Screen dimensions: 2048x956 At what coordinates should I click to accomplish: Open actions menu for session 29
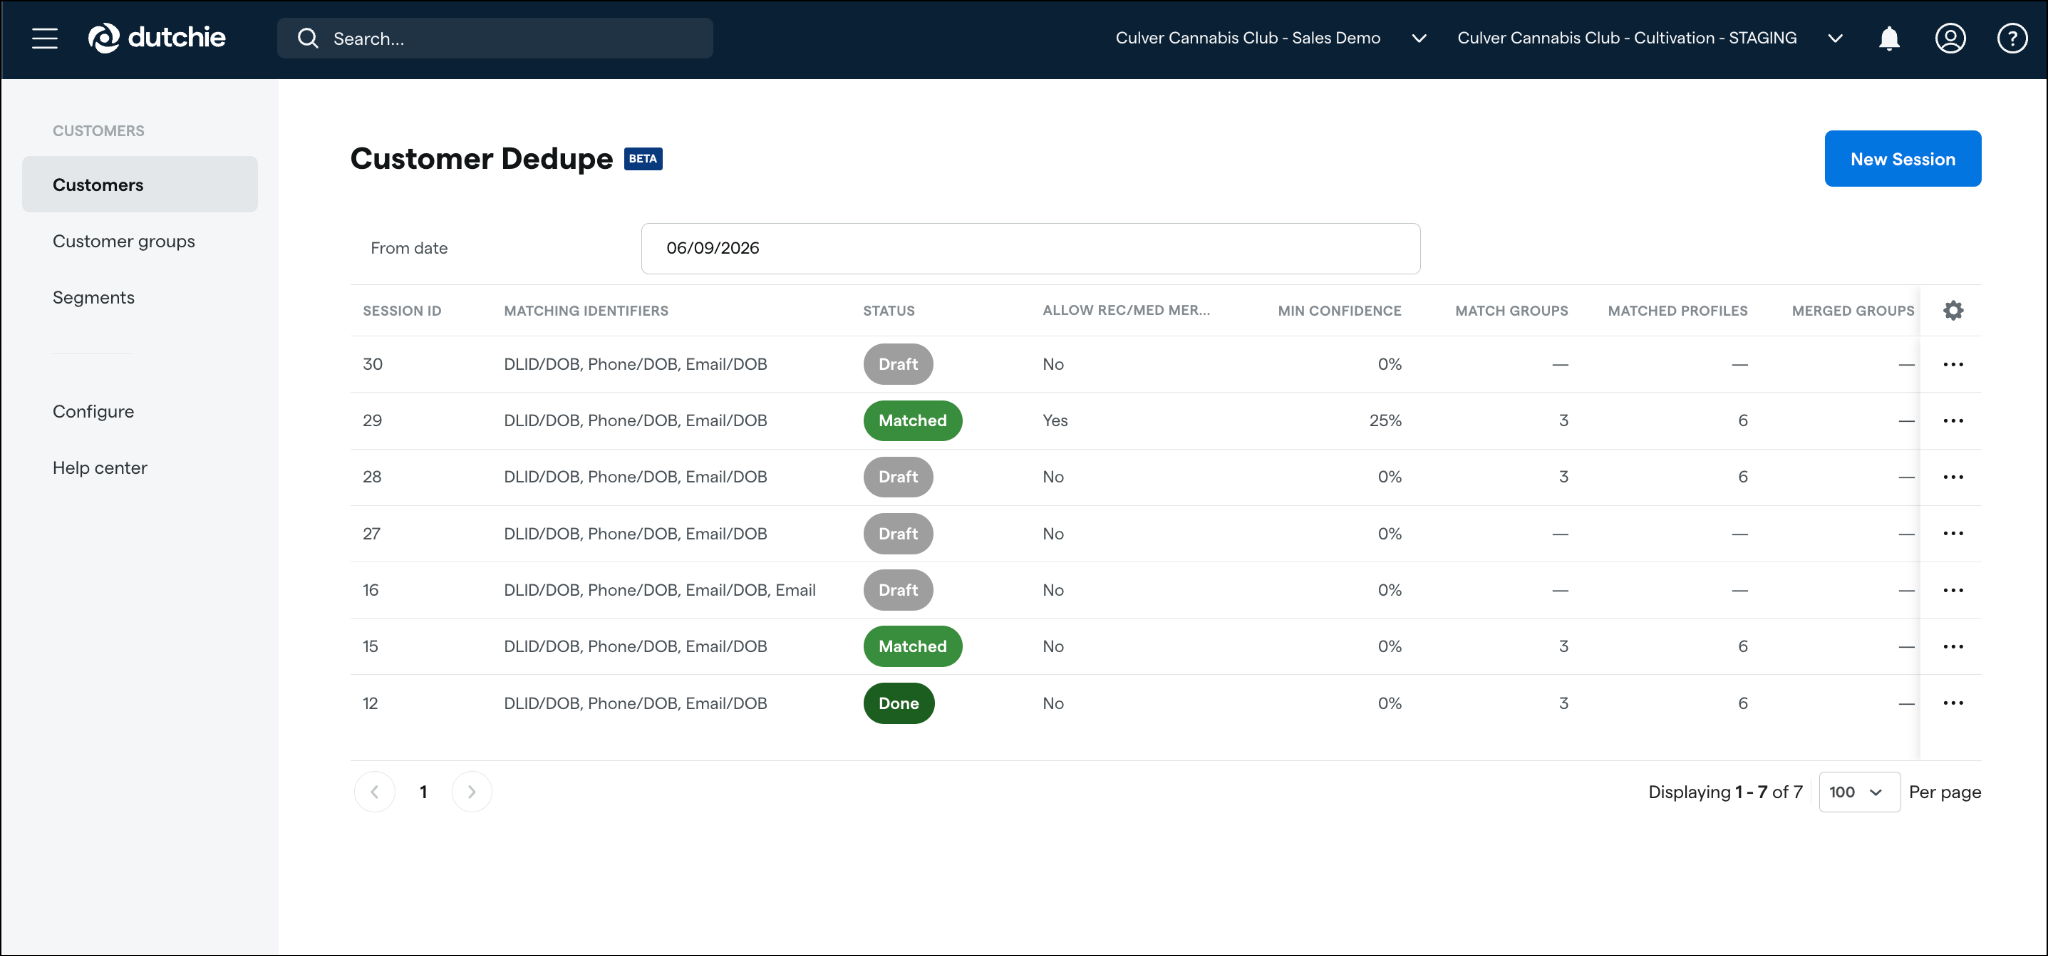pos(1953,420)
